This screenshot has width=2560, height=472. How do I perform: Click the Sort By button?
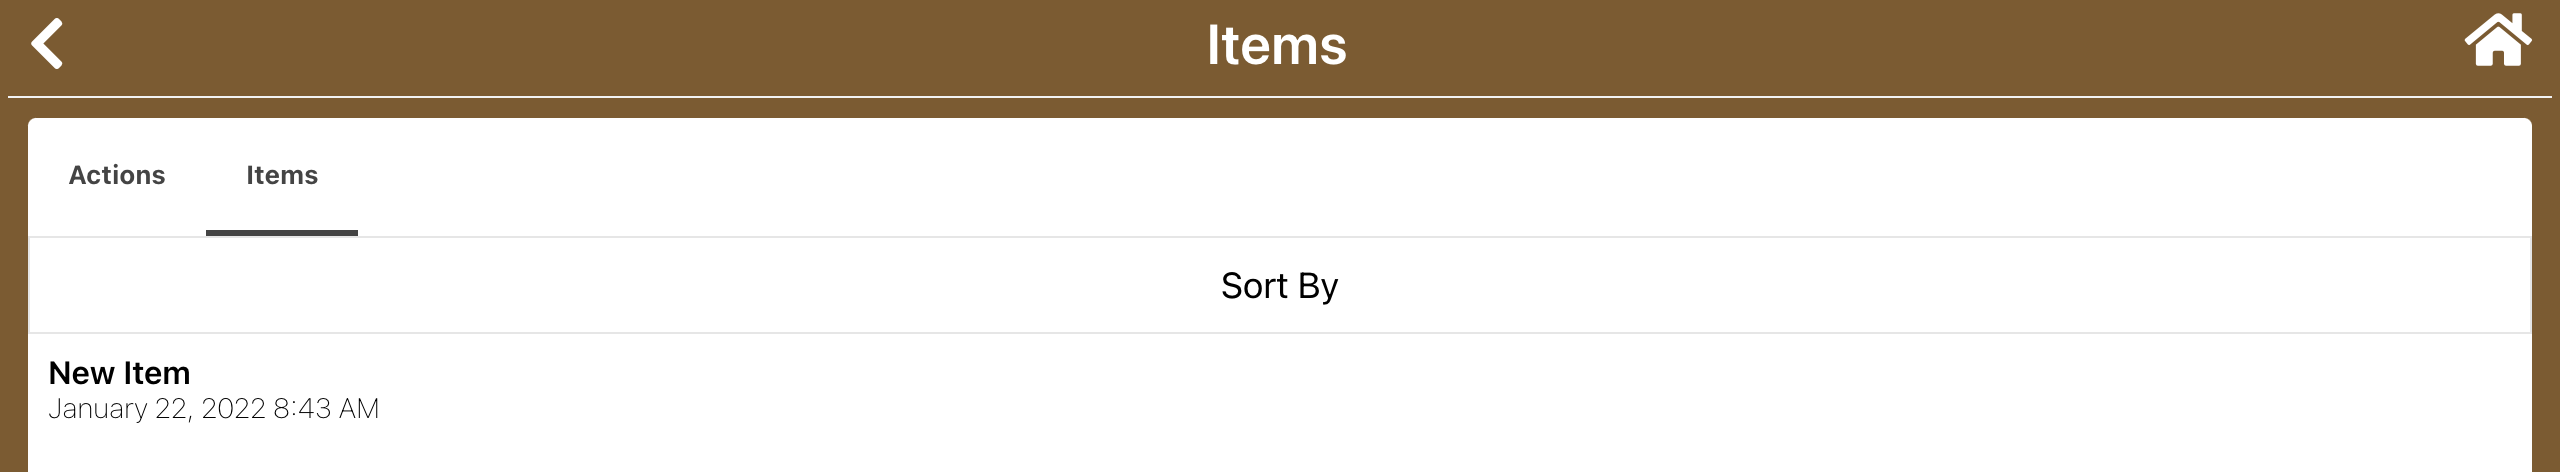pos(1279,286)
